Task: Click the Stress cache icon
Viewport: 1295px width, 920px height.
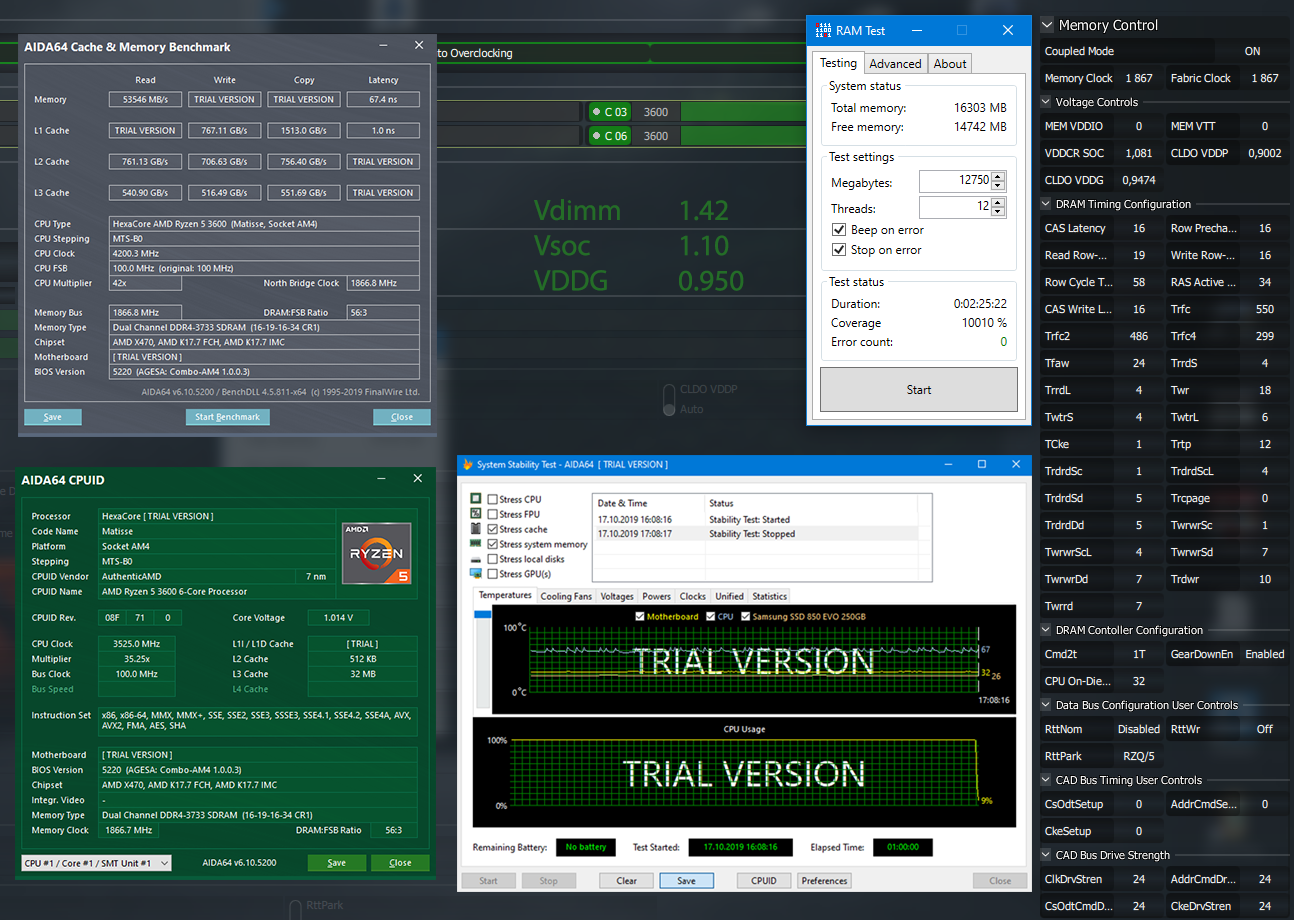Action: pos(477,529)
